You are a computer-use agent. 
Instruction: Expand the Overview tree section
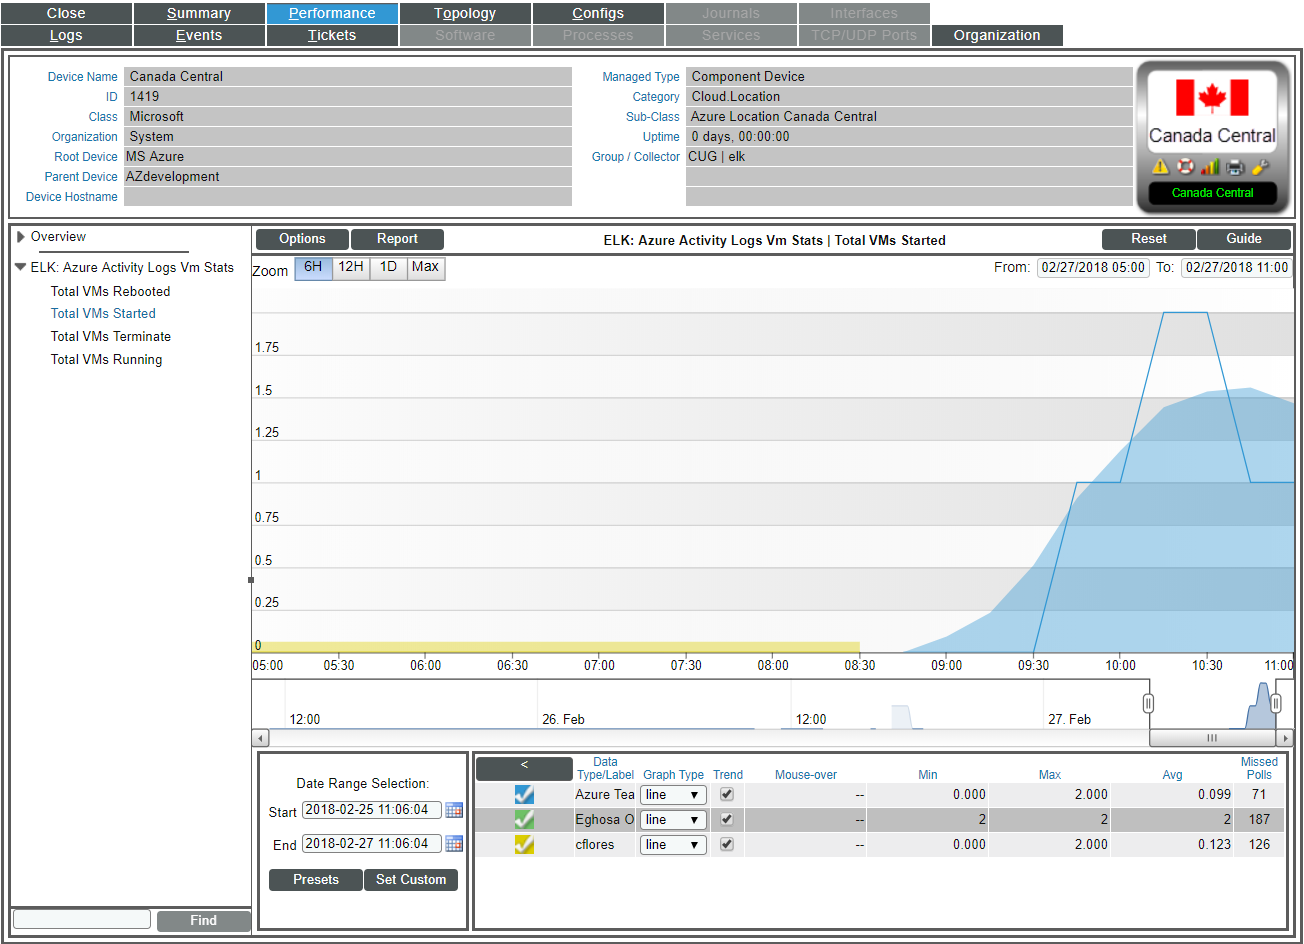[x=23, y=237]
